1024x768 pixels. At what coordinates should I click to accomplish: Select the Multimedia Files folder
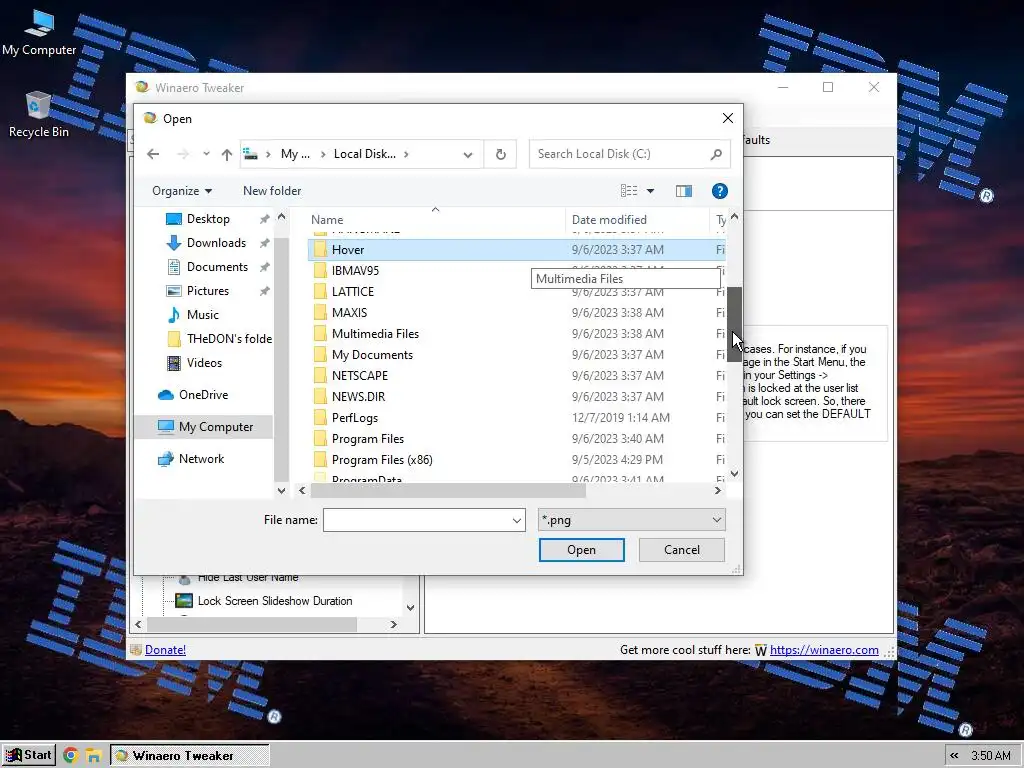point(516,334)
